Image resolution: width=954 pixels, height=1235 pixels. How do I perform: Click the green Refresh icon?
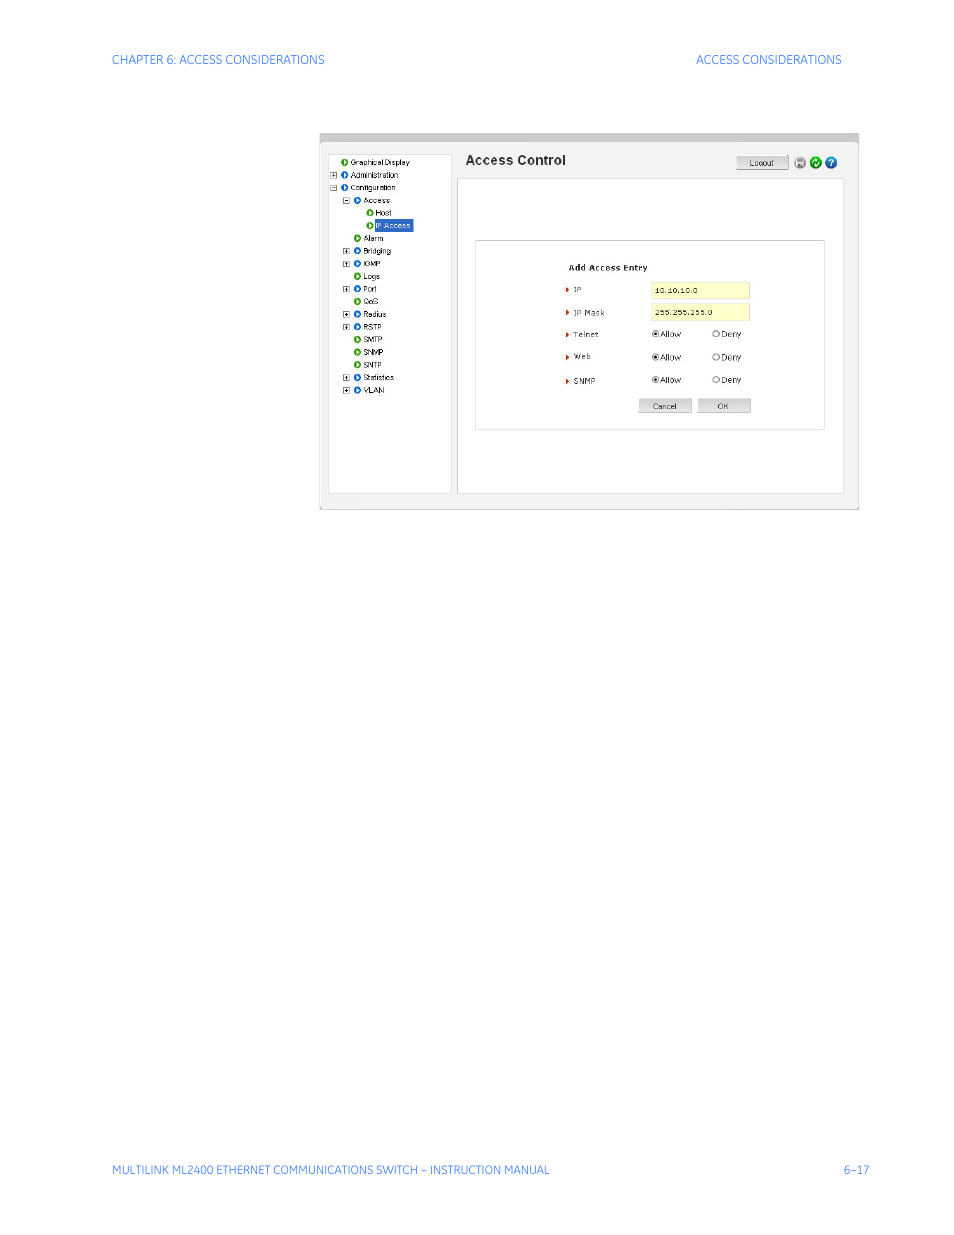click(x=815, y=163)
